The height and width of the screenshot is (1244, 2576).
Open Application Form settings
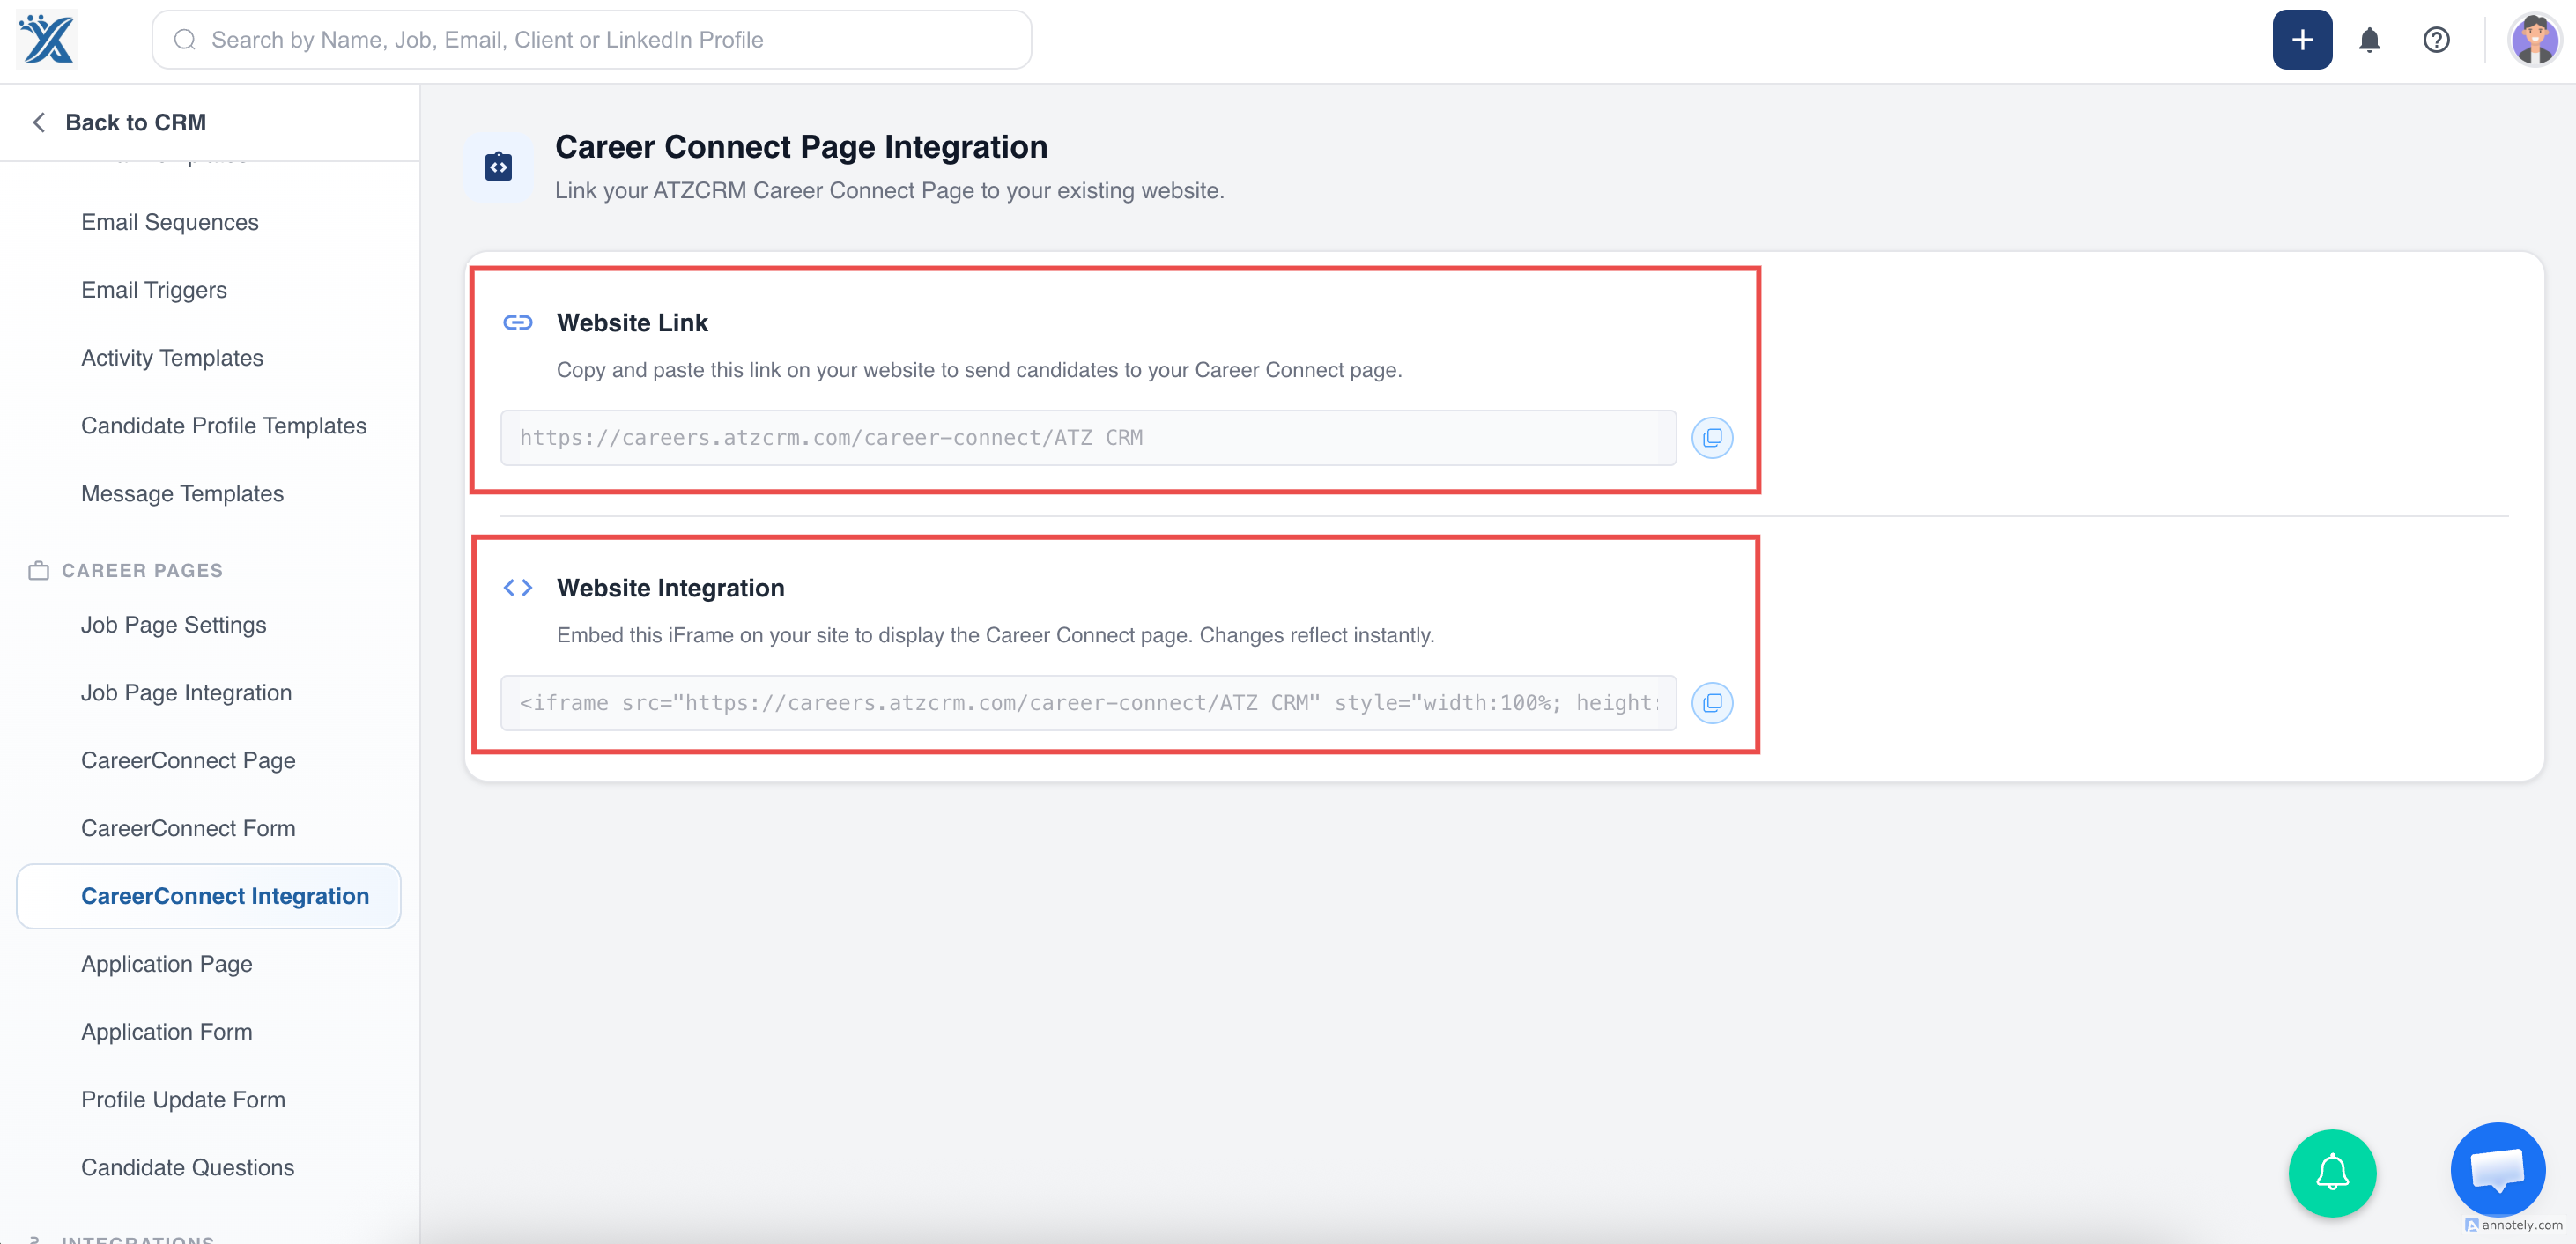pos(167,1032)
